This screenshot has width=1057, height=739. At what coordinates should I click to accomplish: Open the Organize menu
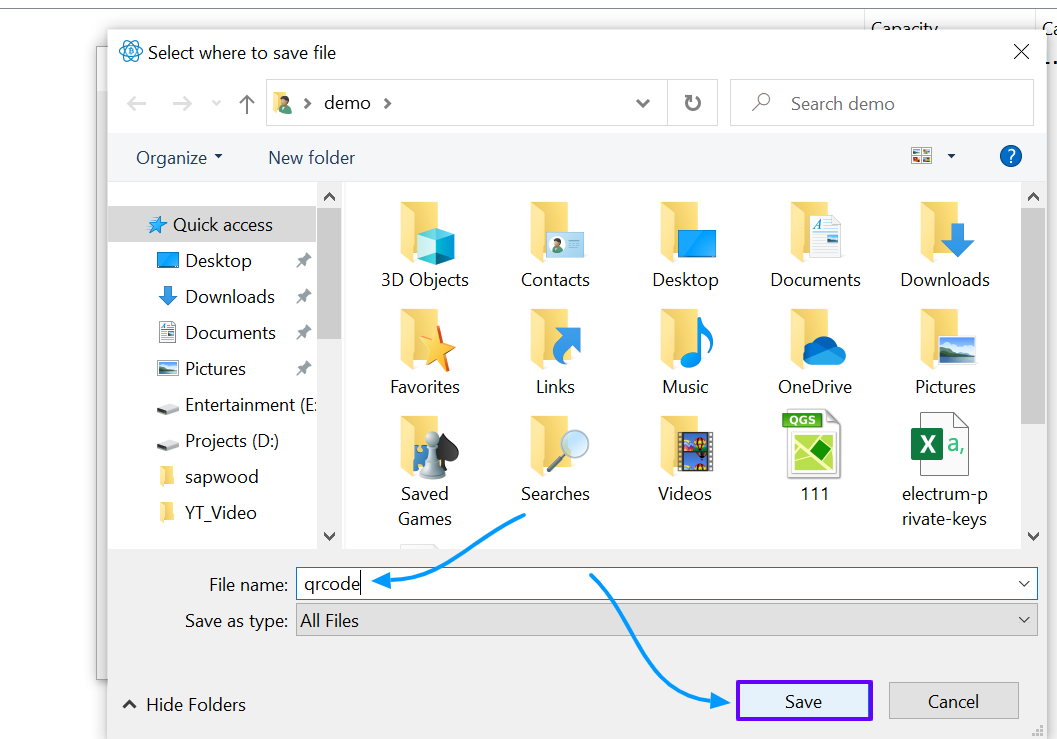click(179, 158)
